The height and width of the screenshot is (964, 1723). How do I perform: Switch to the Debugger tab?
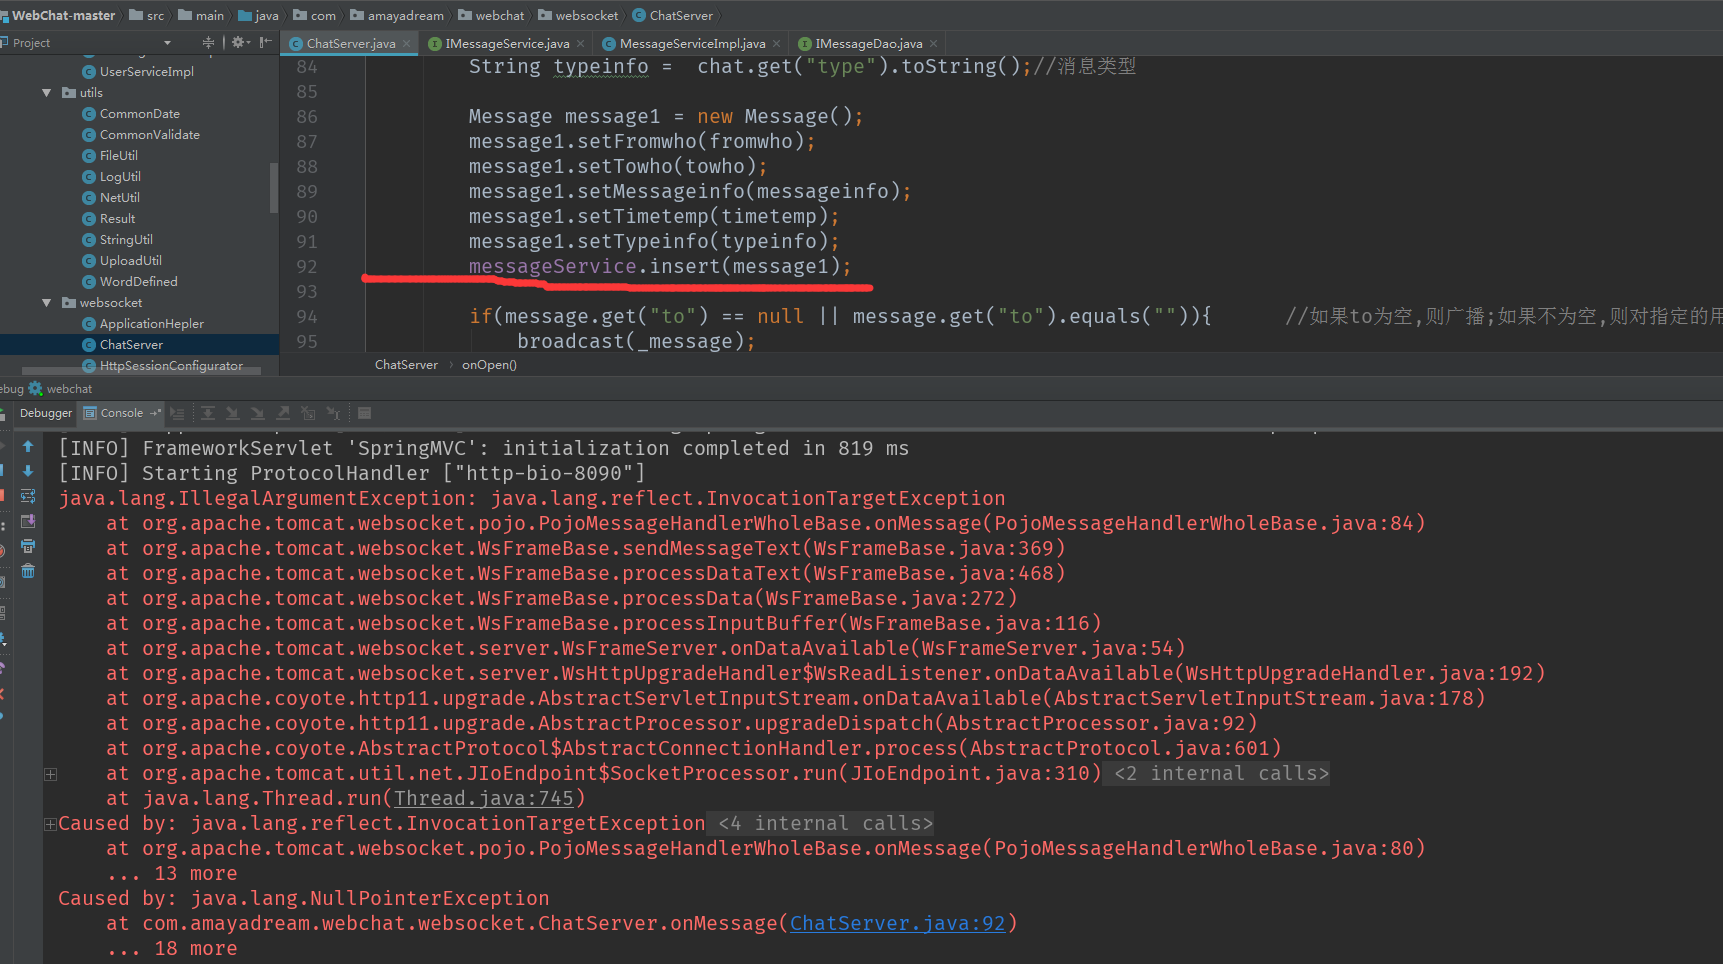45,413
